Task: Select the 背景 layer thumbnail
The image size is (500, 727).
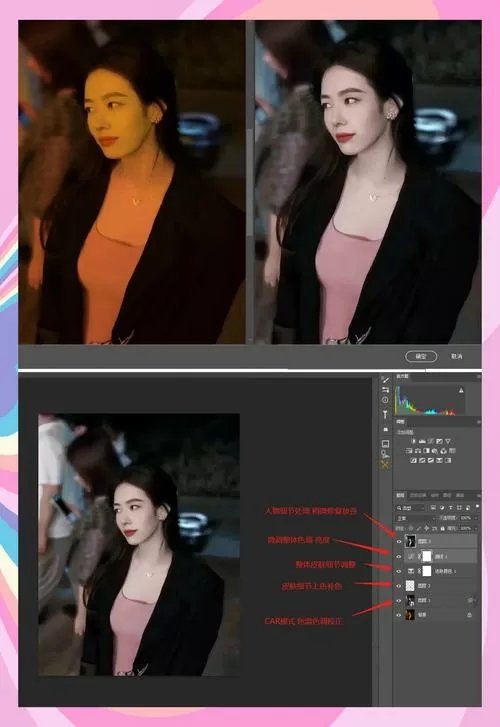Action: click(410, 615)
